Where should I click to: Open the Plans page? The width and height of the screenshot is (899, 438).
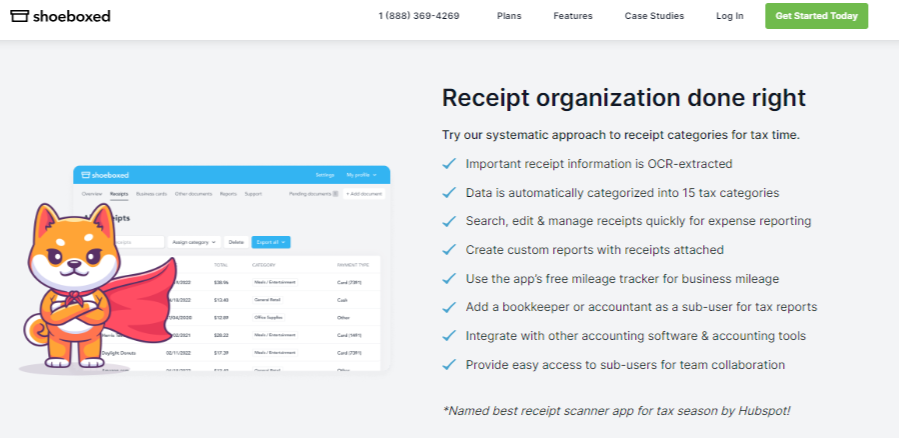[509, 16]
